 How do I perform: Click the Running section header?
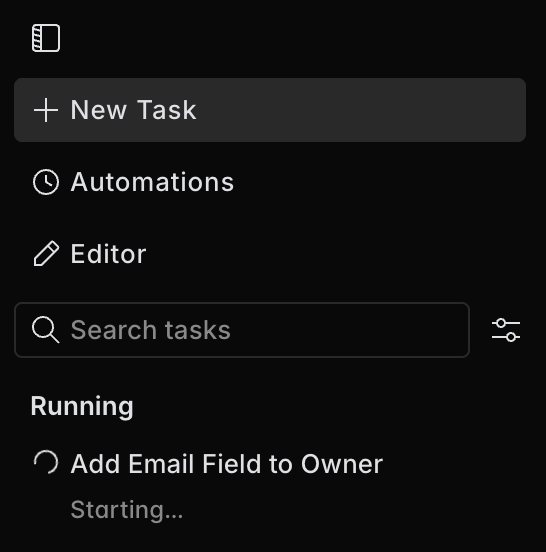82,406
